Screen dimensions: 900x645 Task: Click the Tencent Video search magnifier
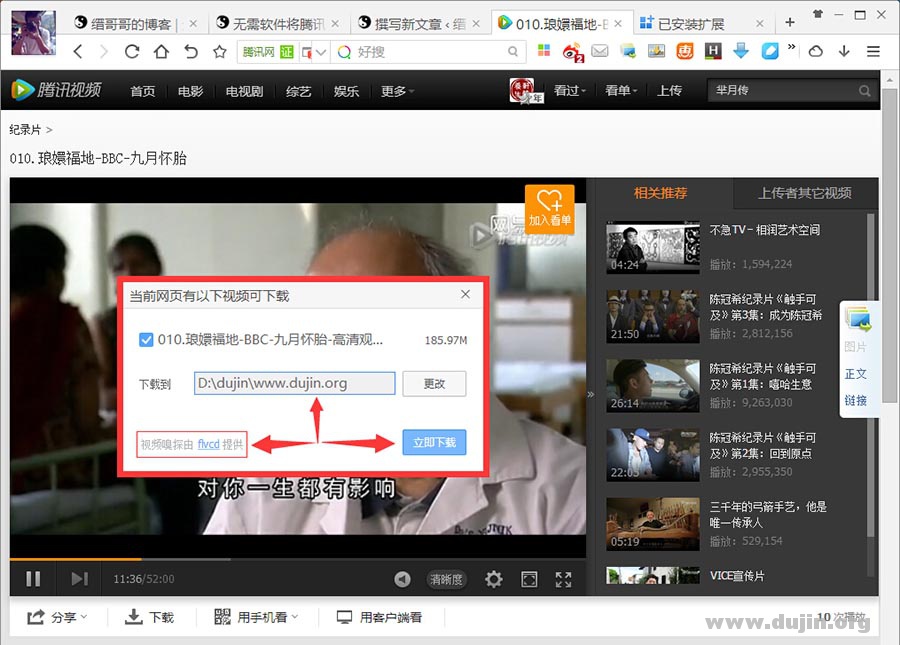click(864, 91)
